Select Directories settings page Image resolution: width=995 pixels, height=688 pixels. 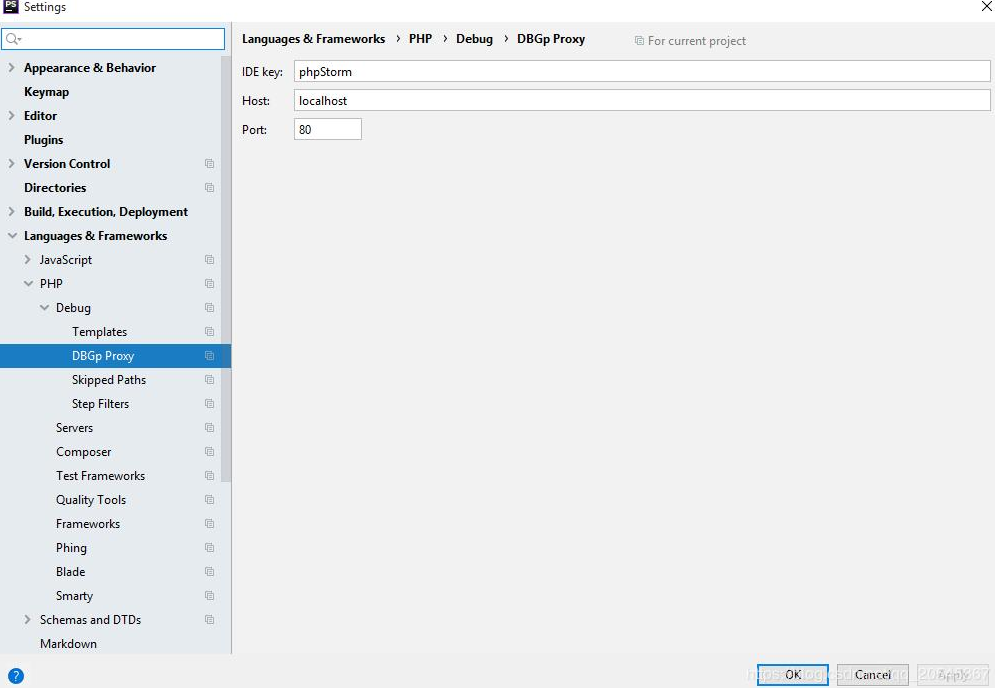(x=55, y=188)
